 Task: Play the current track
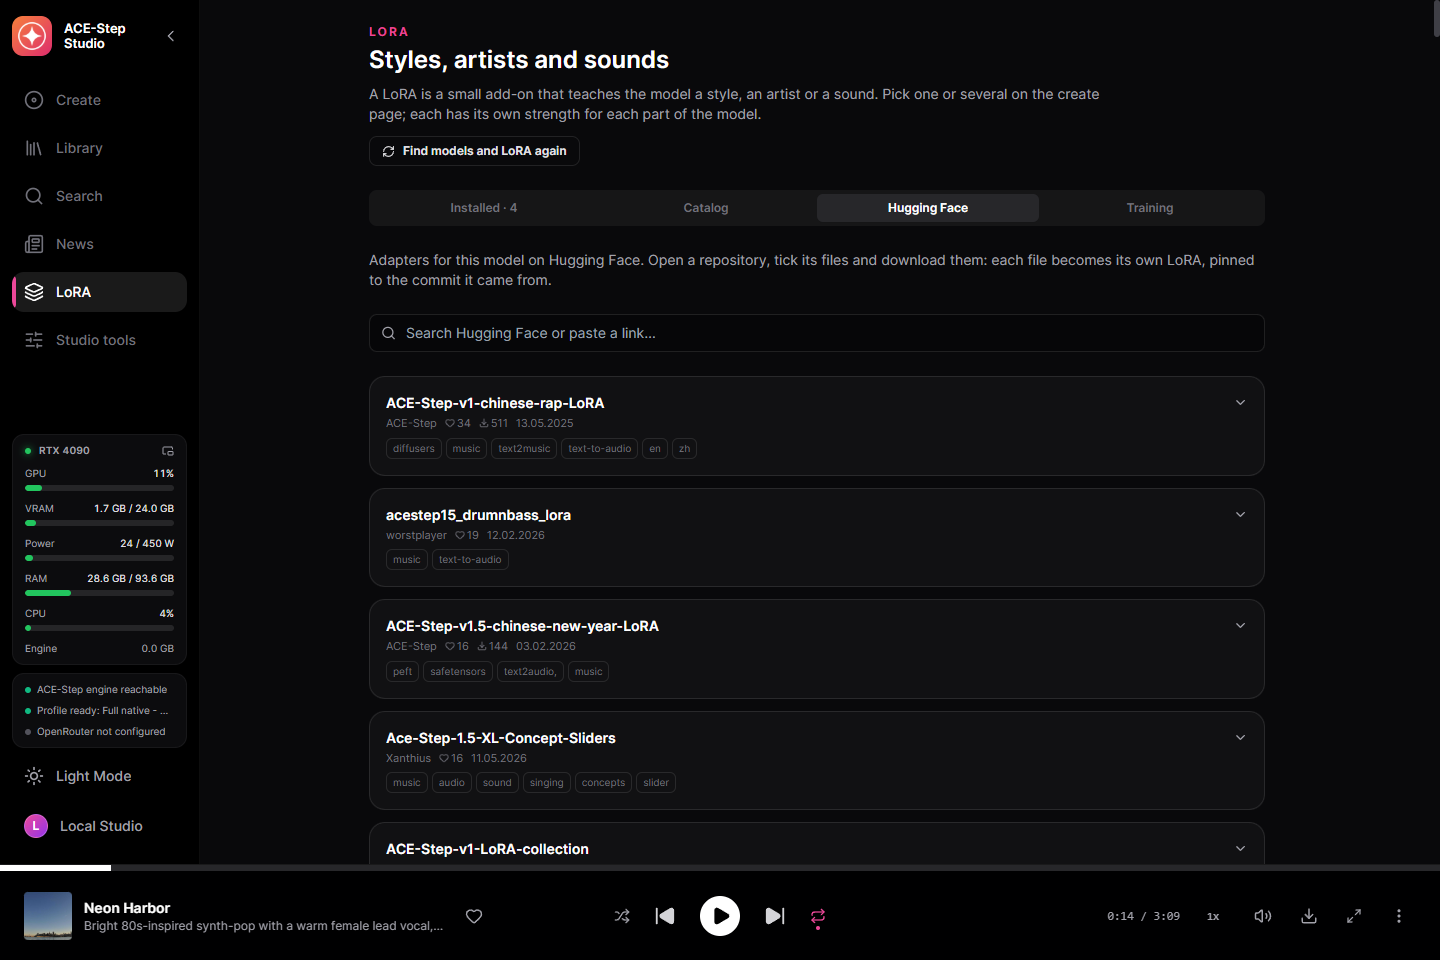[720, 916]
